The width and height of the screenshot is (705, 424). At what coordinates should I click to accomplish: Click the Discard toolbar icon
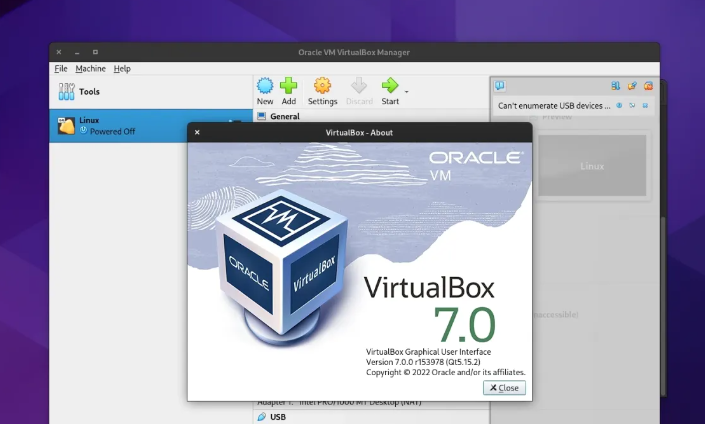pos(359,85)
